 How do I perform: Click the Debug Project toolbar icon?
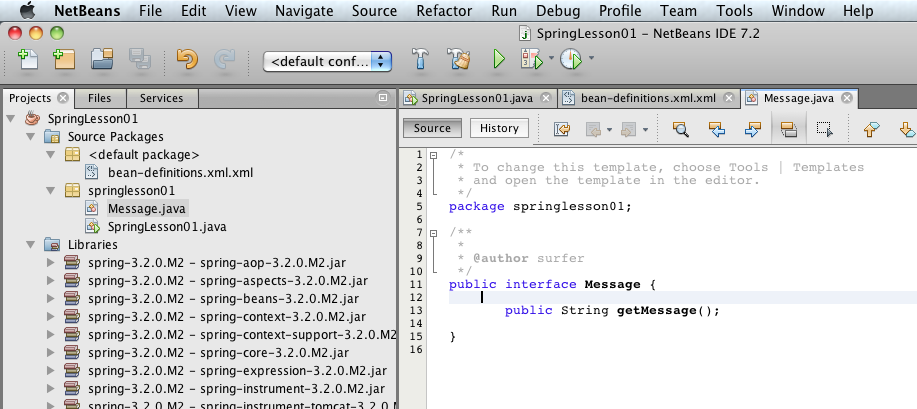pos(532,59)
